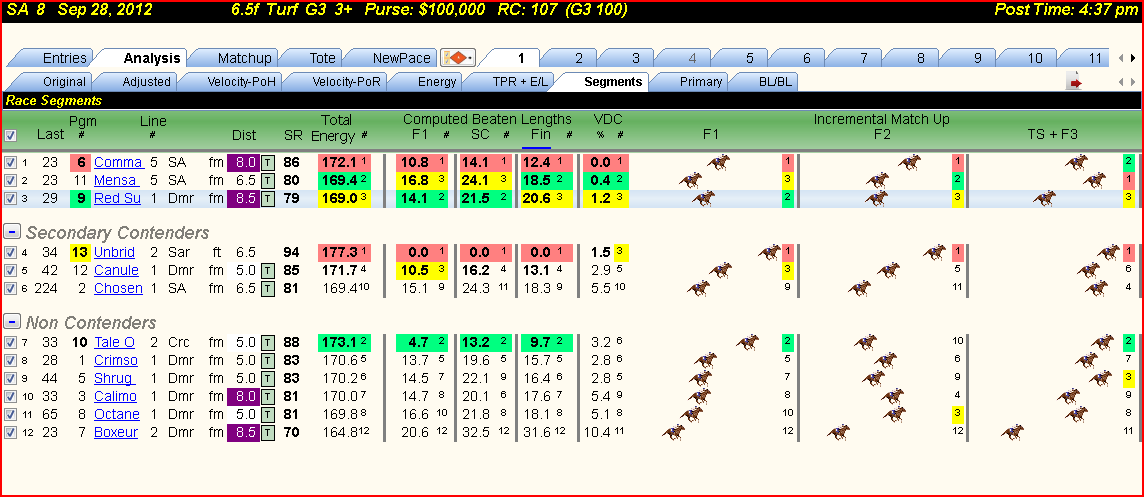Toggle the select-all checkbox in the header
The width and height of the screenshot is (1144, 497).
click(x=10, y=135)
